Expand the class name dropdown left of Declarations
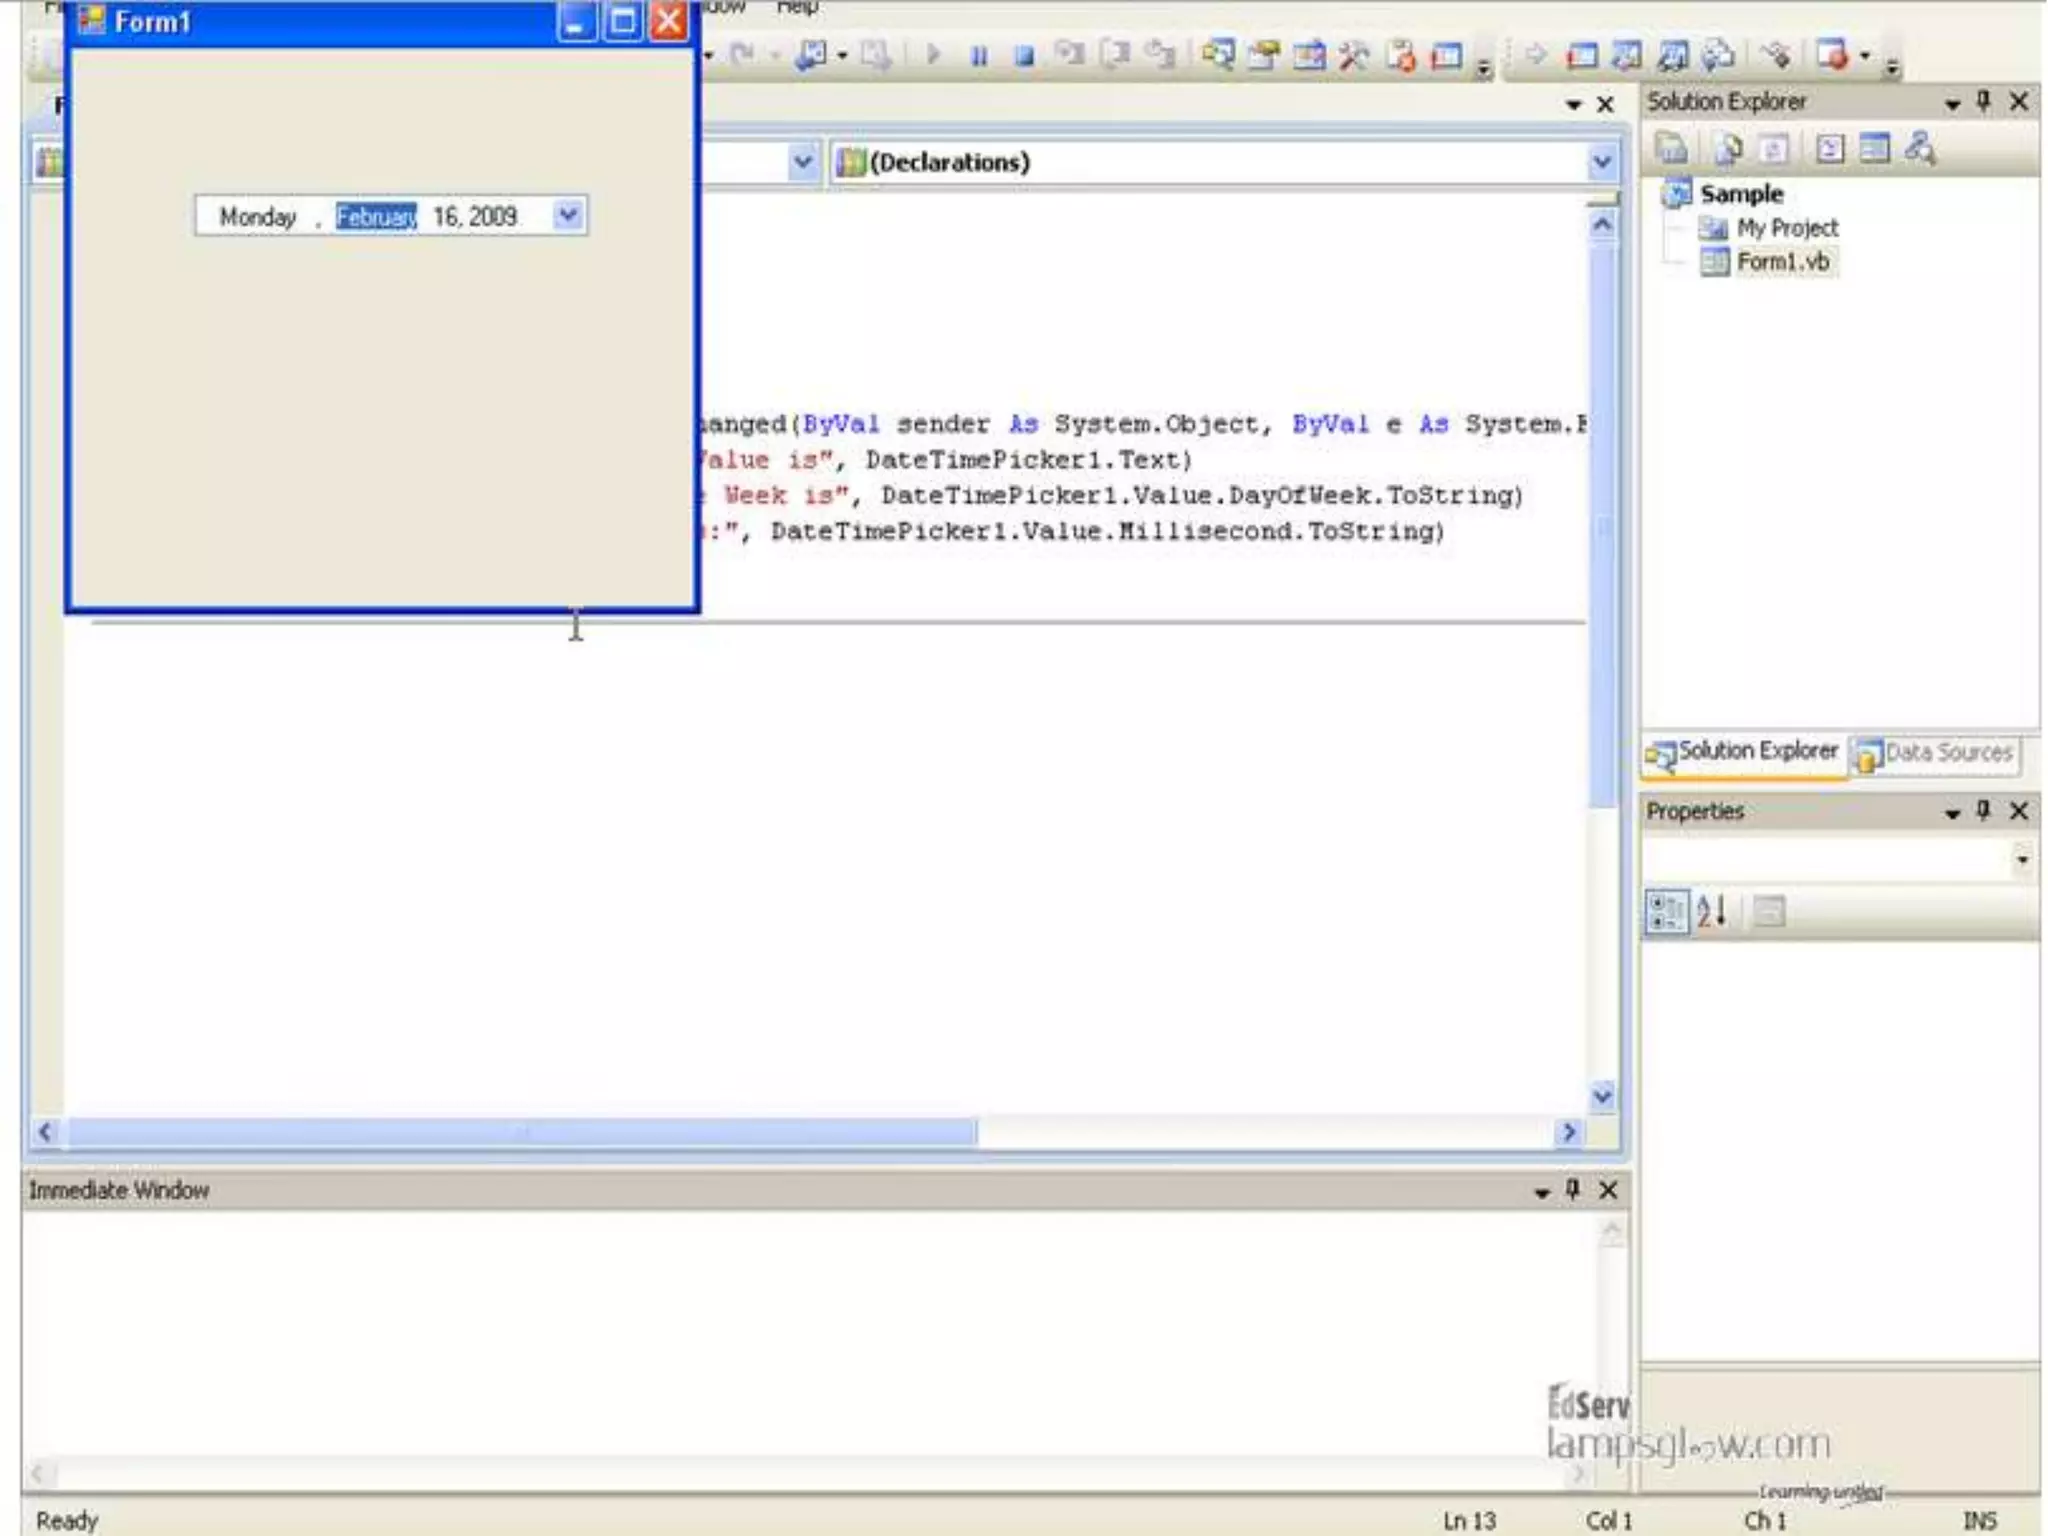 point(802,161)
